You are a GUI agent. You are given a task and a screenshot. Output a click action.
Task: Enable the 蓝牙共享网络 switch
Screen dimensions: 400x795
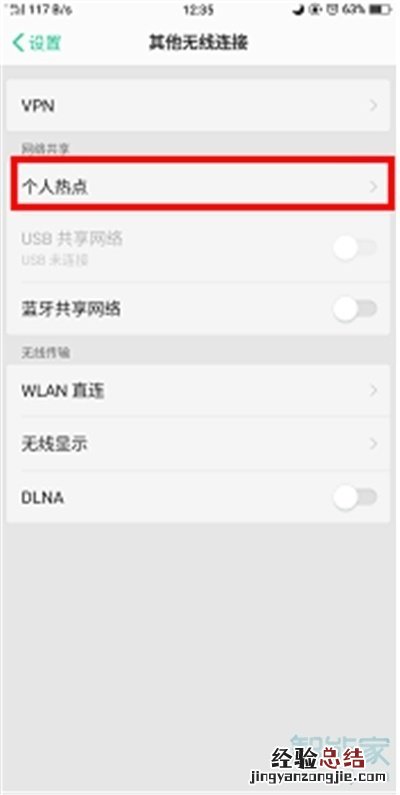(355, 308)
